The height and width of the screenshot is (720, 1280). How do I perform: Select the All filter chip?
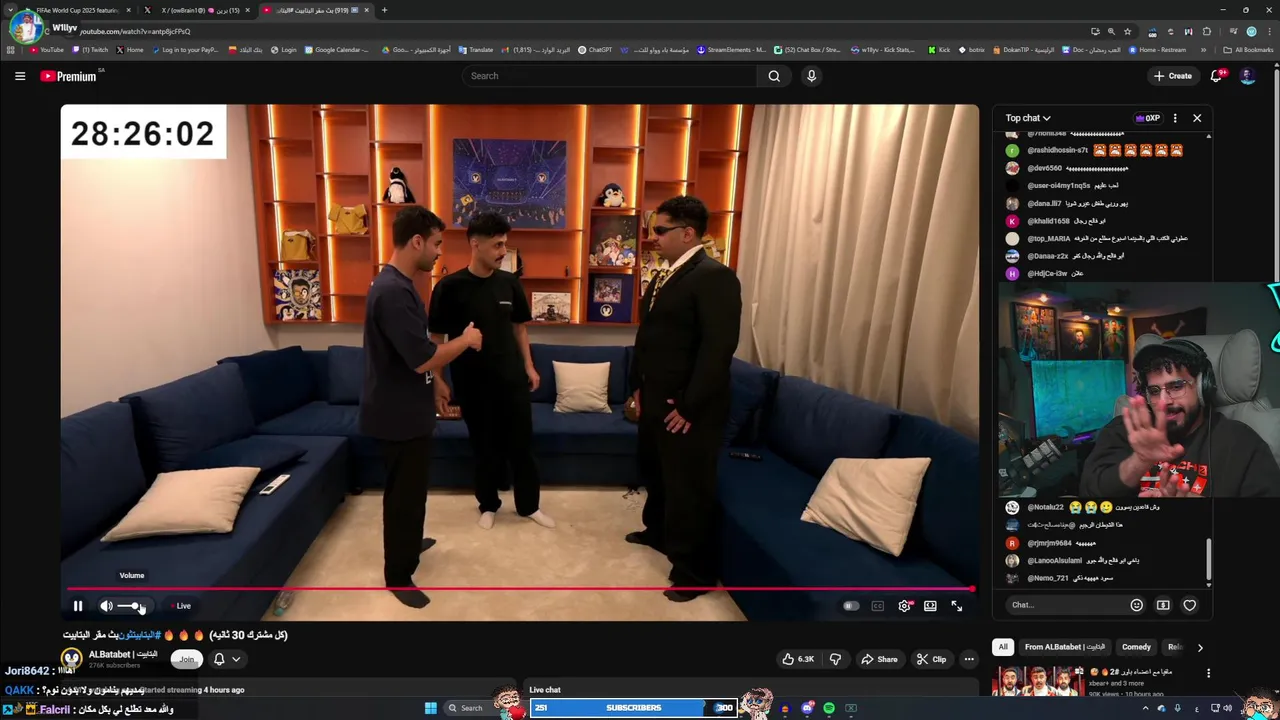[x=1003, y=647]
